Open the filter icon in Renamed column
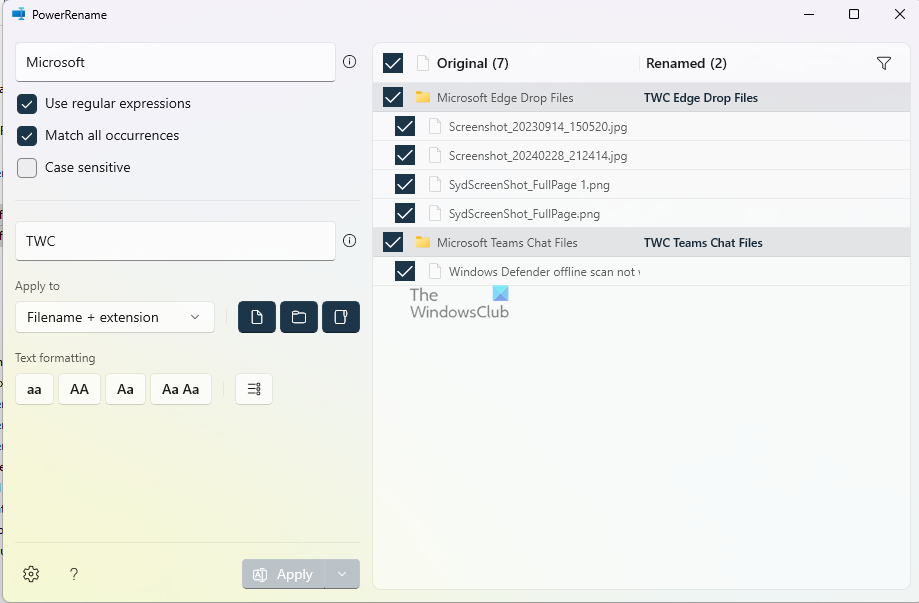 [883, 63]
